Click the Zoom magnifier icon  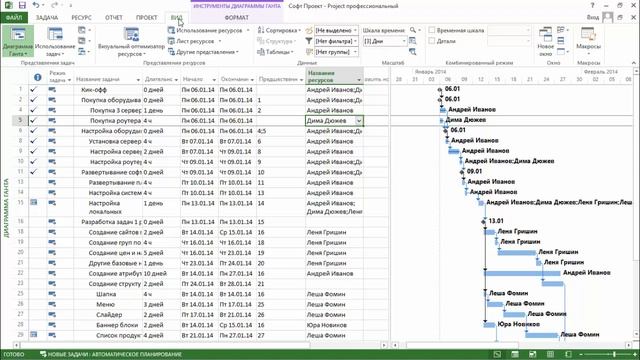point(413,30)
